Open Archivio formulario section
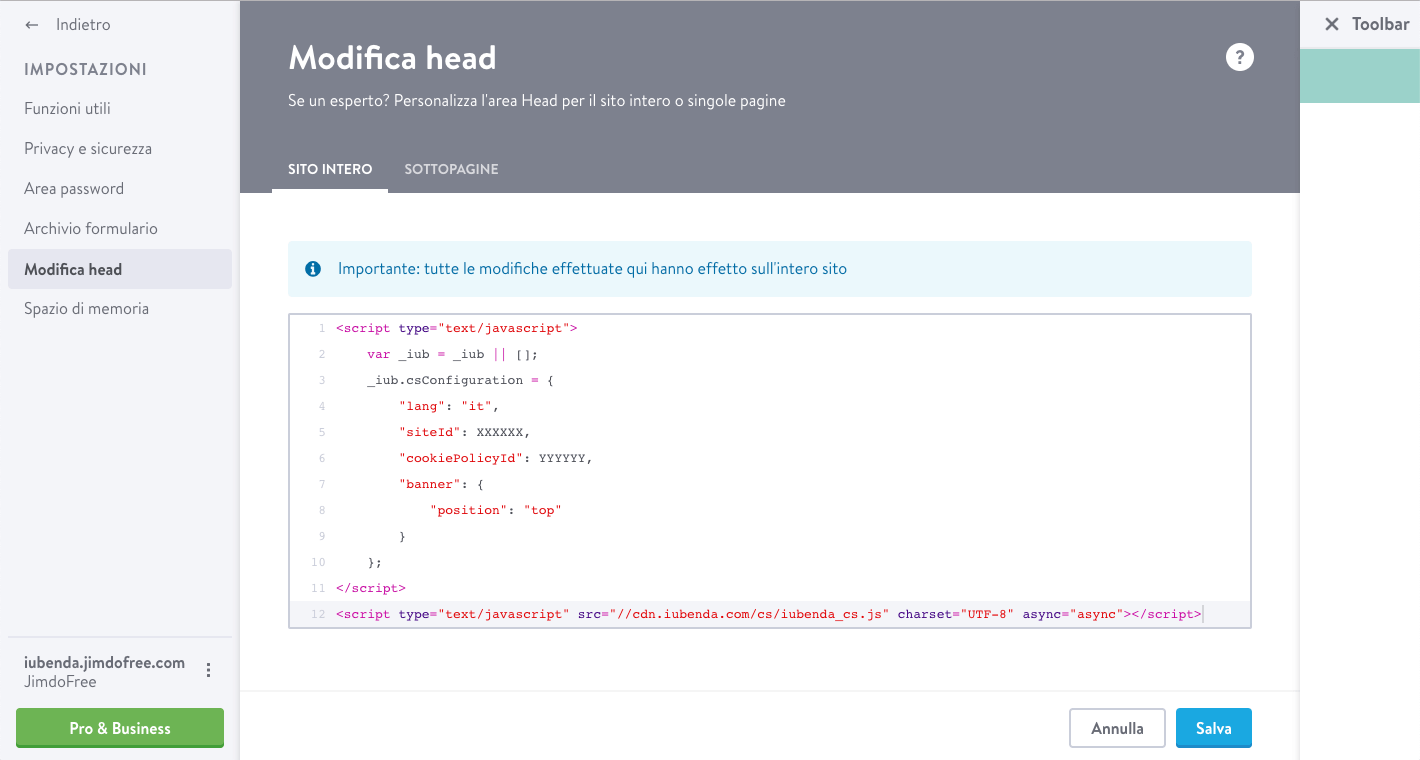The image size is (1420, 760). (91, 229)
